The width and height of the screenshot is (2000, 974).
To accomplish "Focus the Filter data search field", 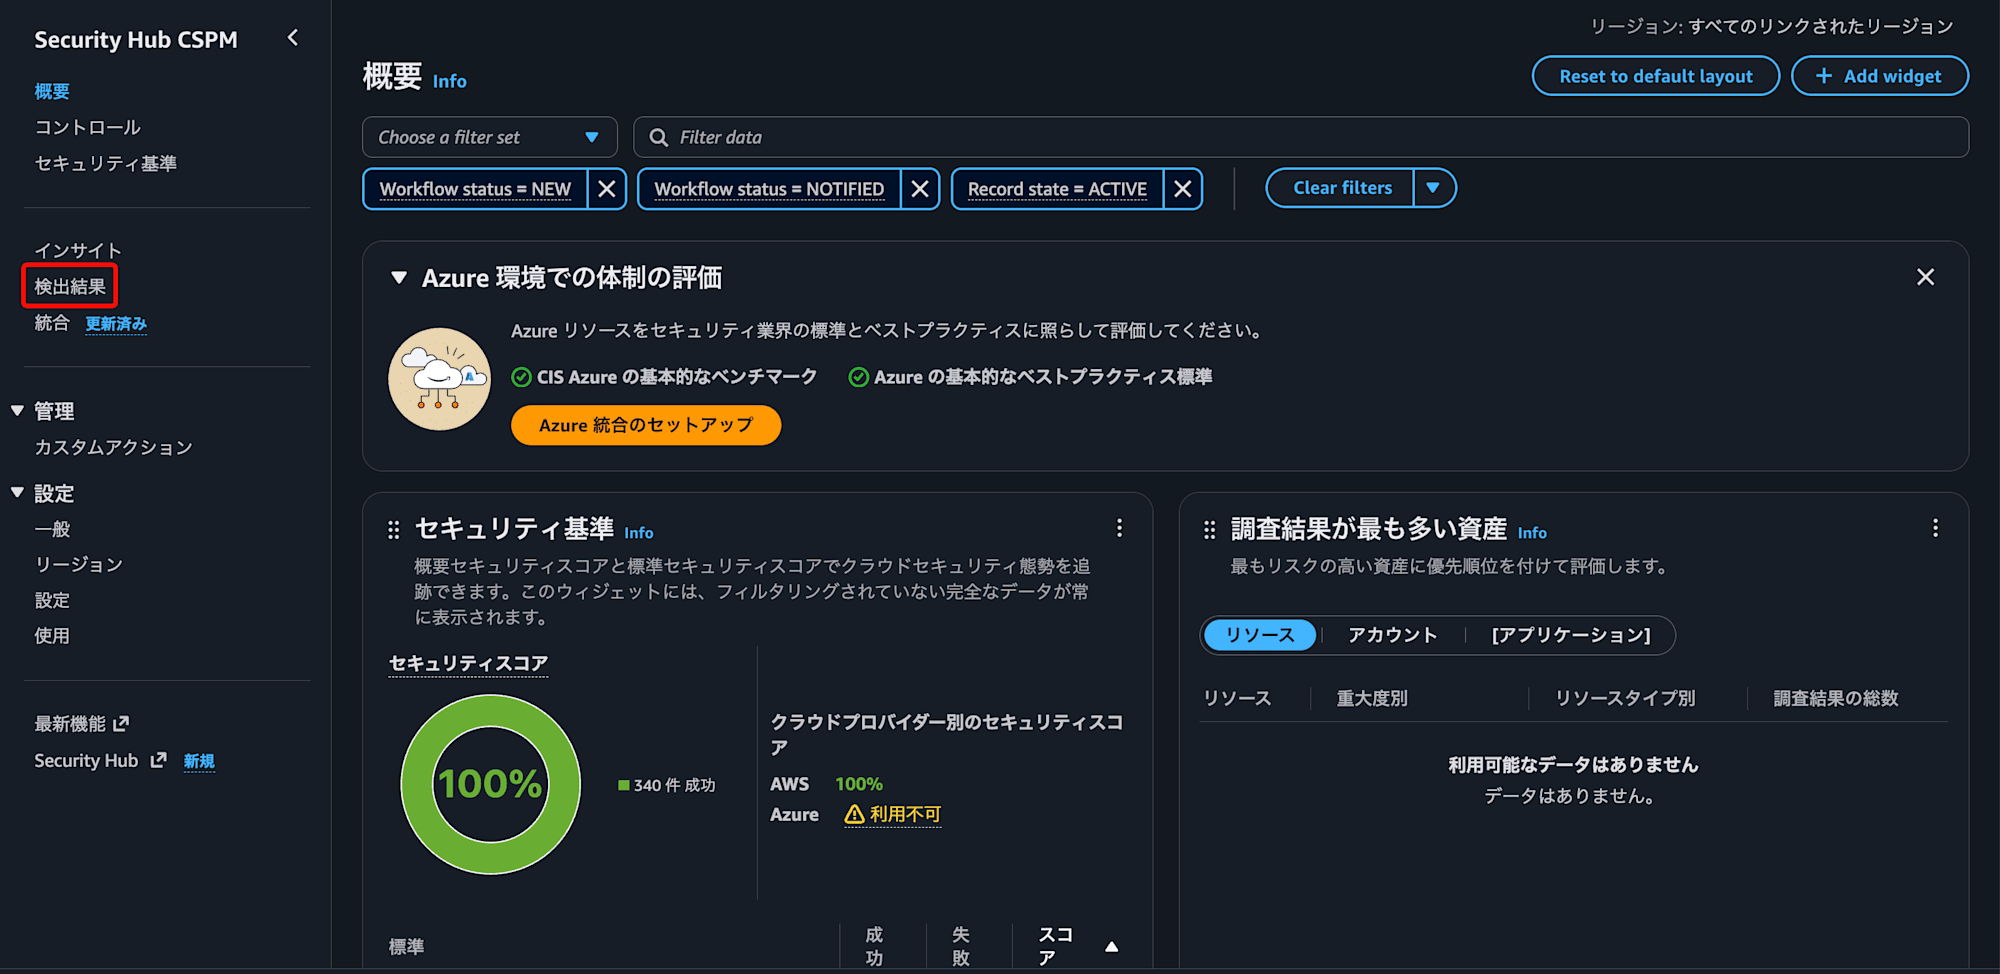I will 1301,137.
